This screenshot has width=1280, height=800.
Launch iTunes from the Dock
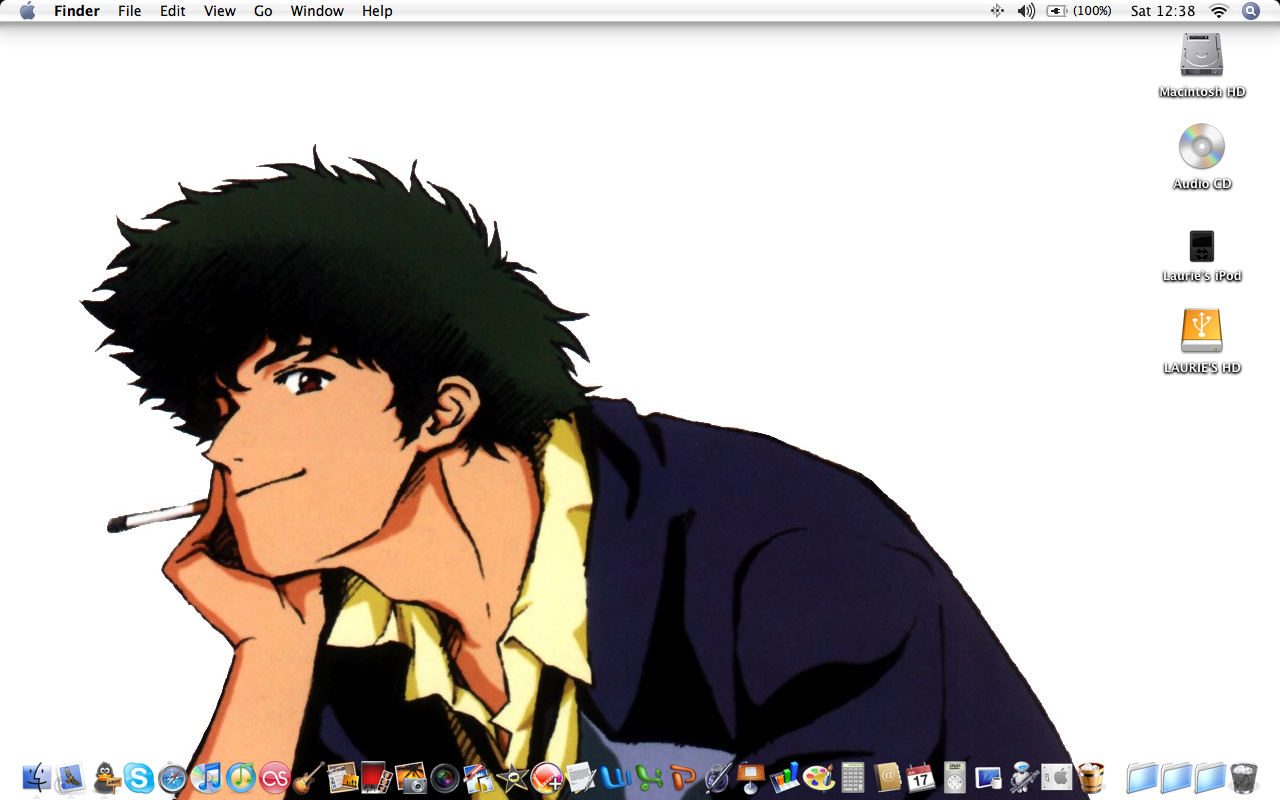(x=207, y=777)
